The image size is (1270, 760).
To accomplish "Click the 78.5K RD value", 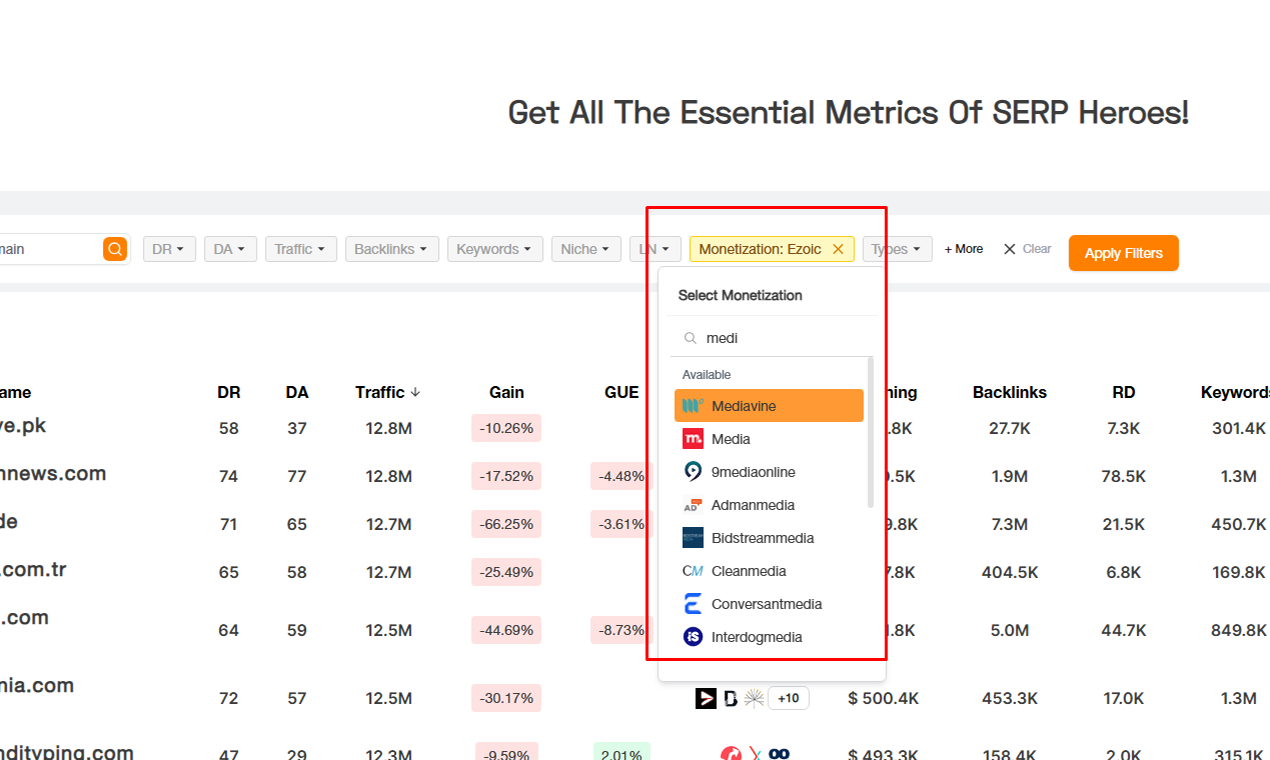I will pos(1124,476).
